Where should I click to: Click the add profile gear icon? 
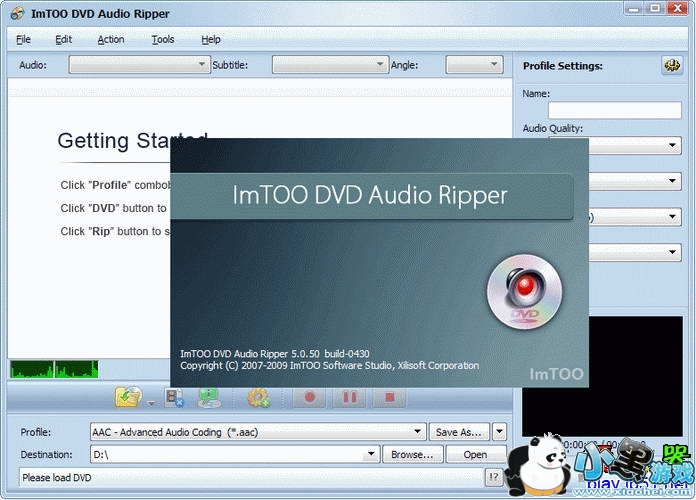click(x=258, y=397)
